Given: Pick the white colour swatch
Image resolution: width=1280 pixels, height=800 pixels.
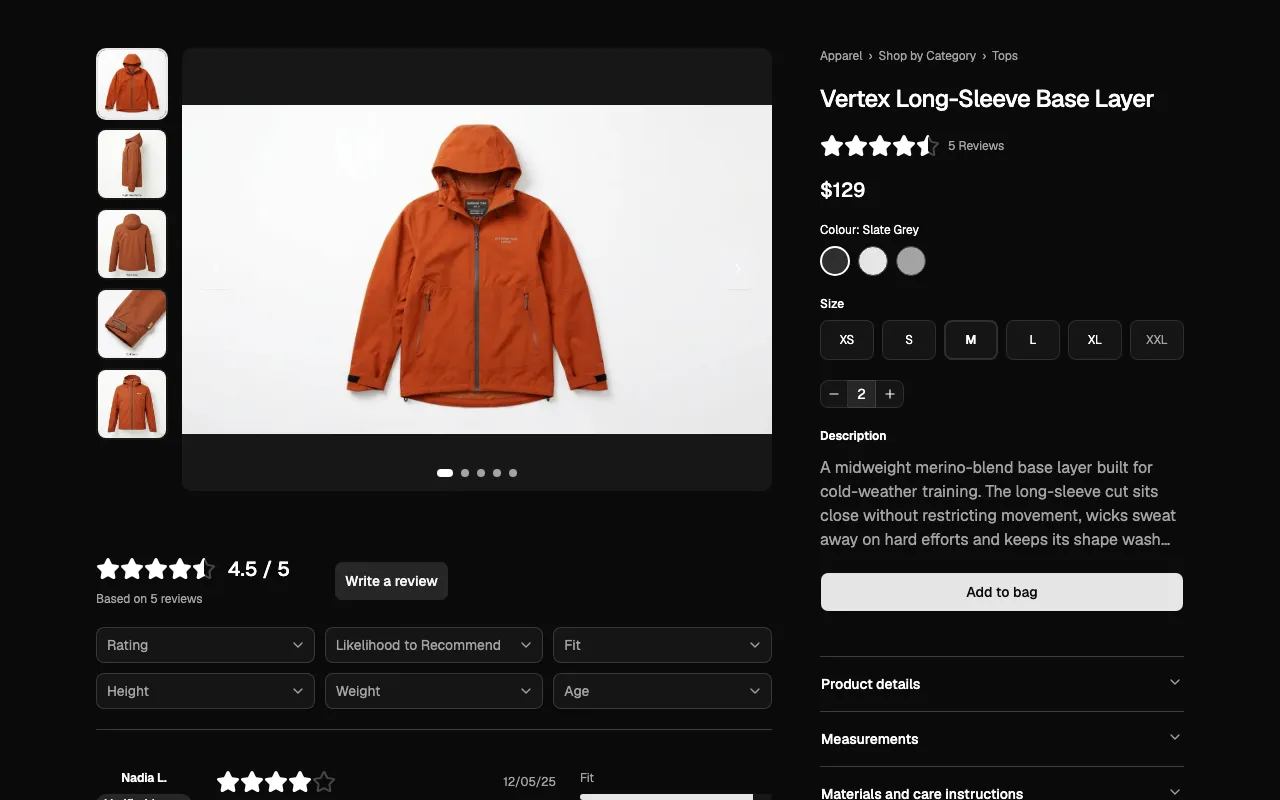Looking at the screenshot, I should click(873, 261).
